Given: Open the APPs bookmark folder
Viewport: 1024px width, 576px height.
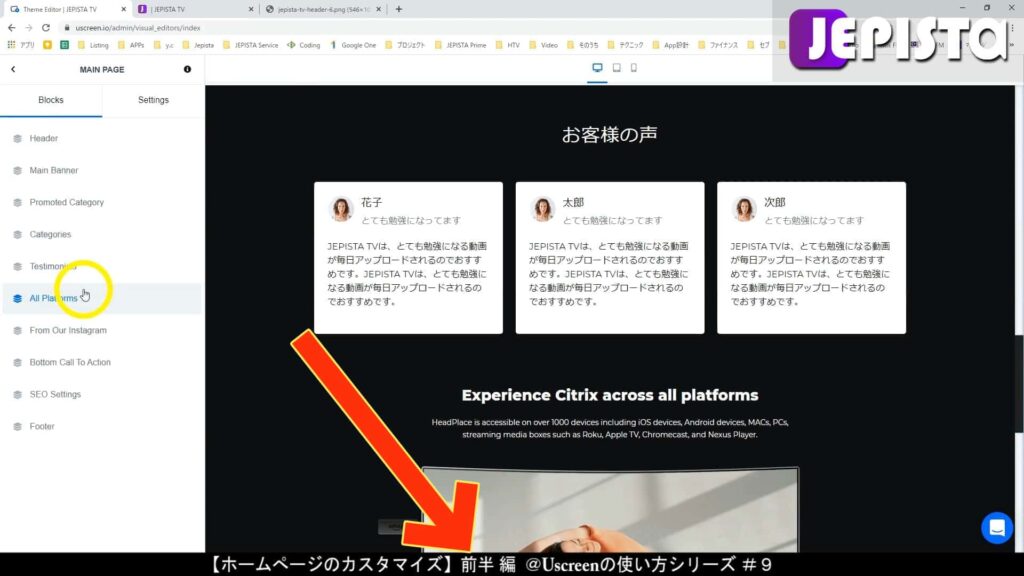Looking at the screenshot, I should [x=131, y=45].
